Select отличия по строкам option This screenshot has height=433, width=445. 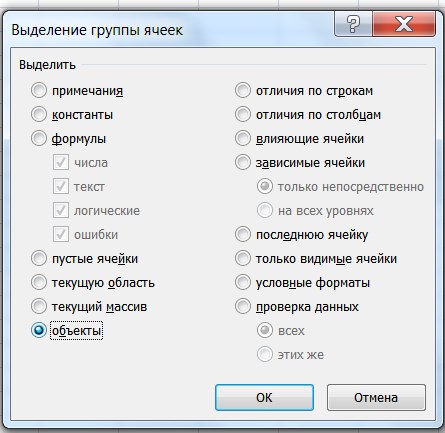(x=243, y=90)
